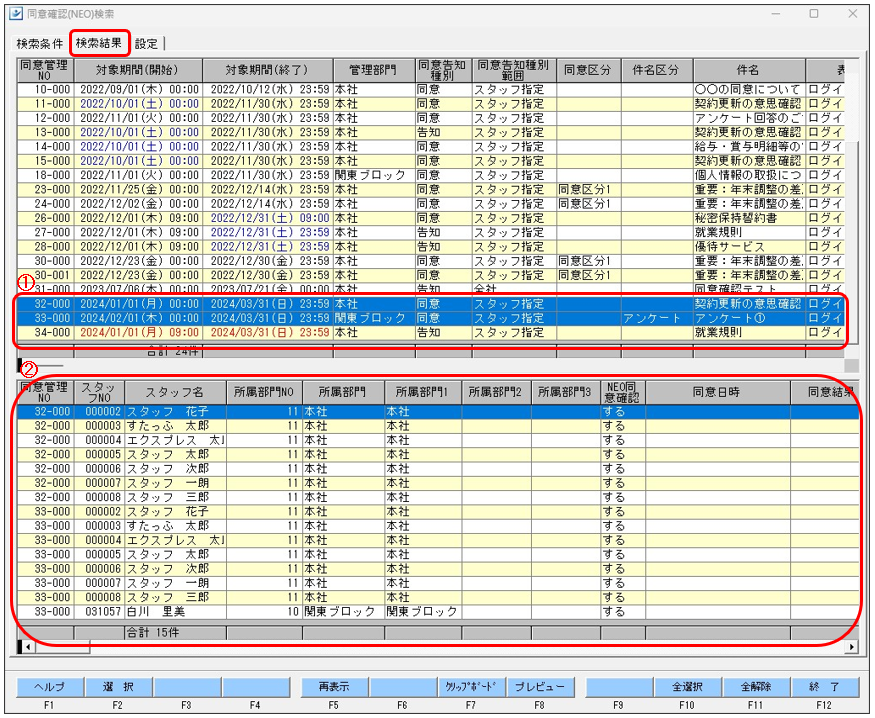Select highlighted row 33-000 in the upper table
875x718 pixels.
[x=430, y=319]
